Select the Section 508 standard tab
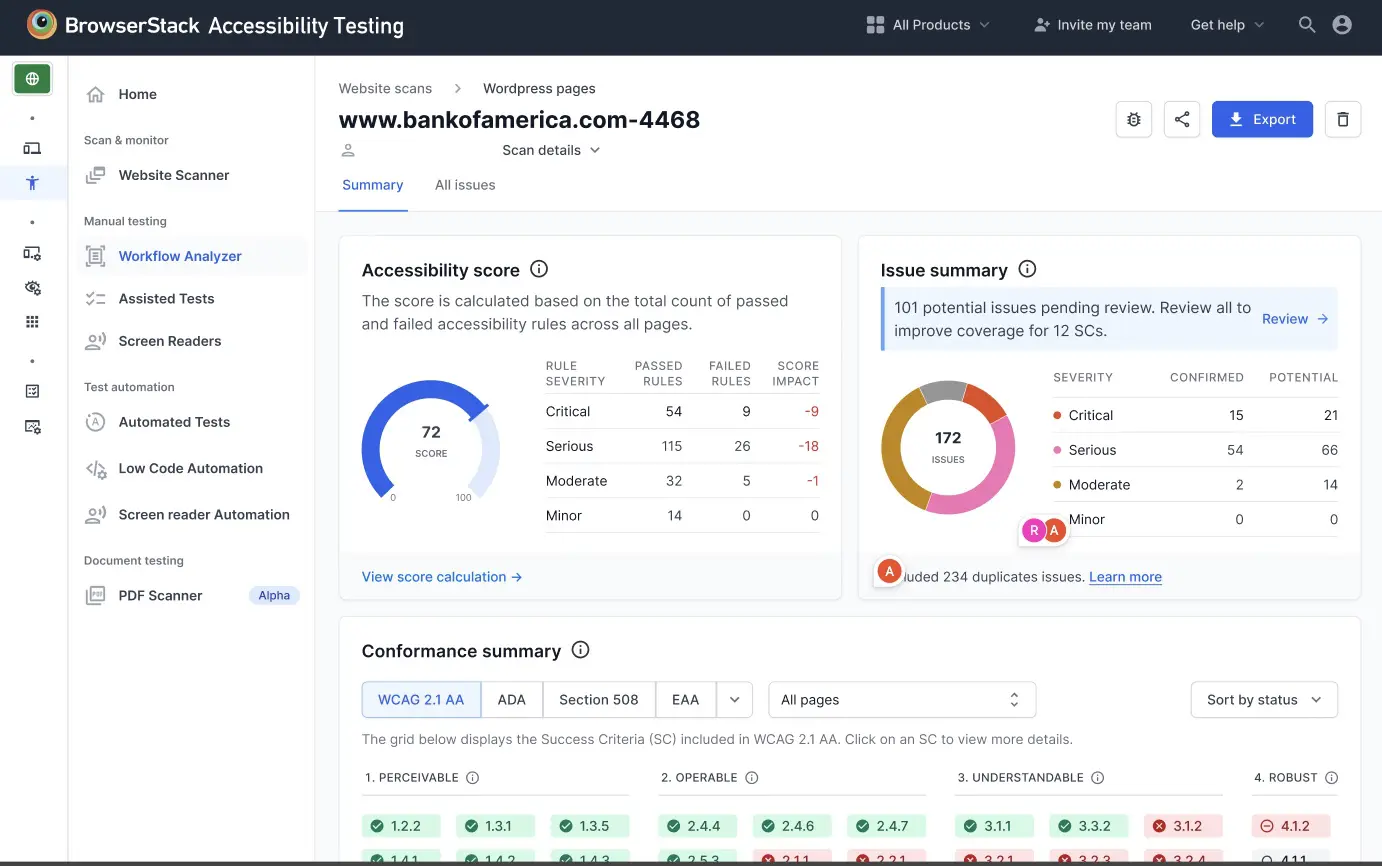The width and height of the screenshot is (1382, 866). (x=599, y=700)
